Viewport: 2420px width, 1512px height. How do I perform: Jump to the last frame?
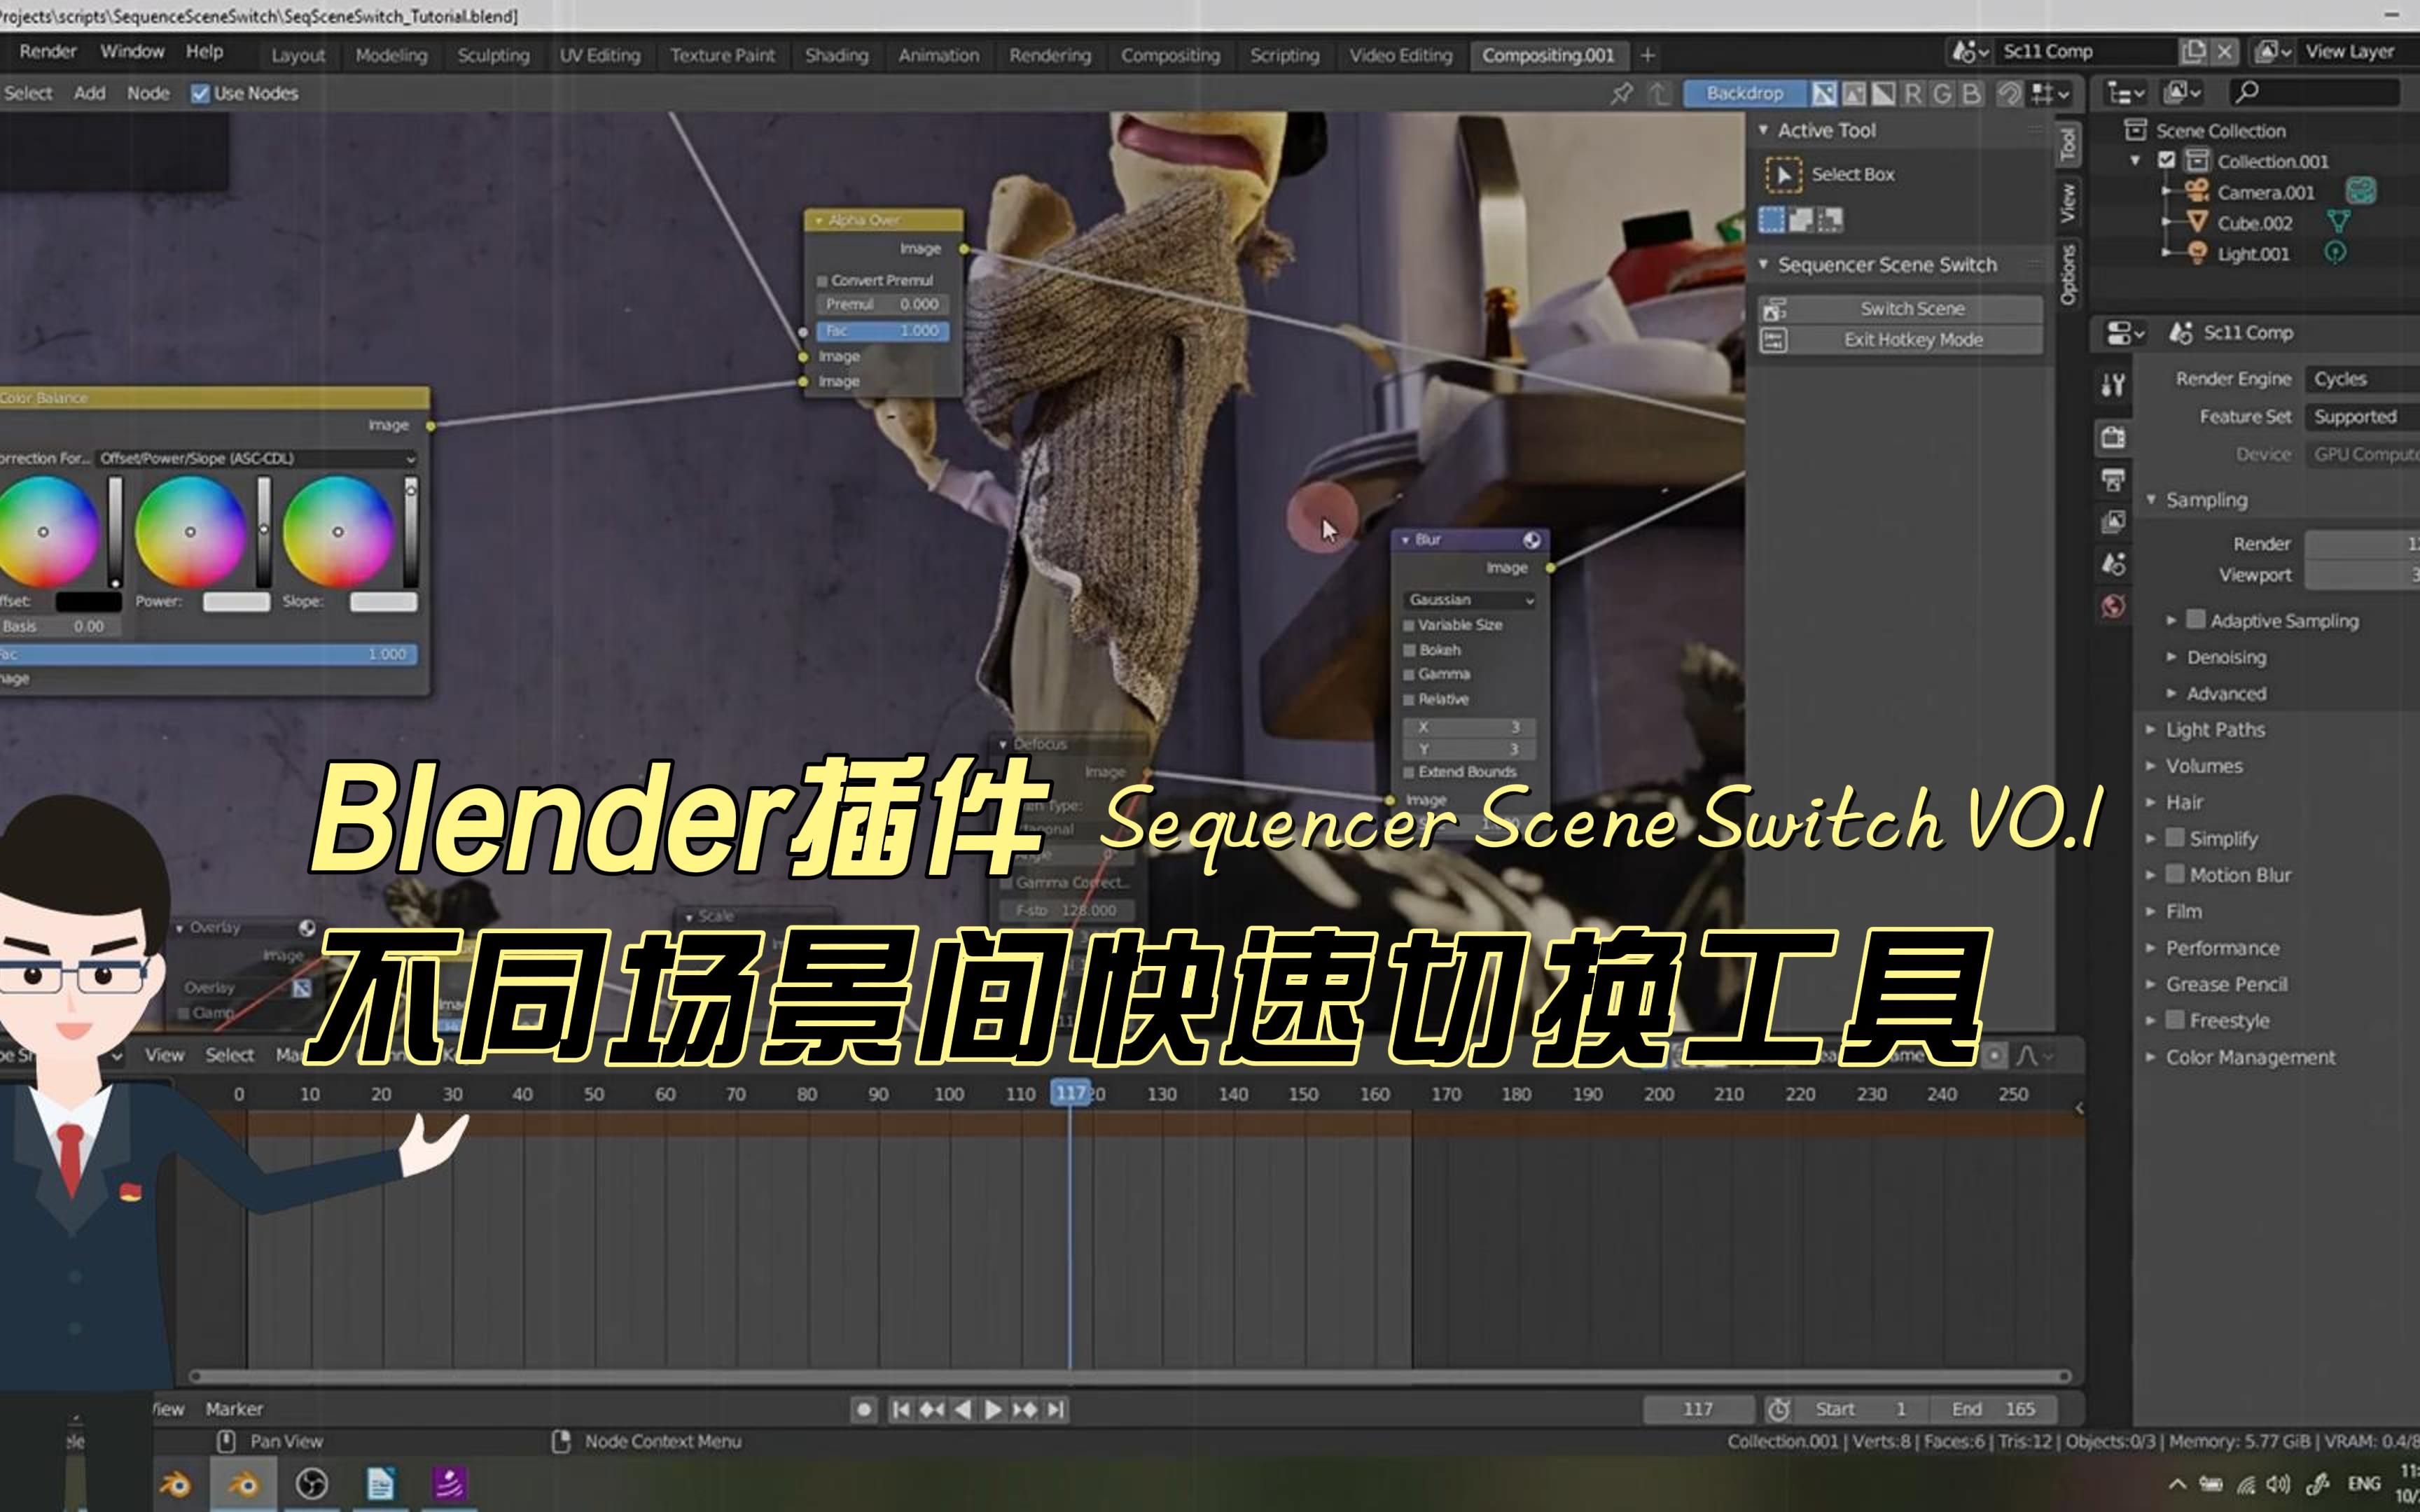(1055, 1409)
